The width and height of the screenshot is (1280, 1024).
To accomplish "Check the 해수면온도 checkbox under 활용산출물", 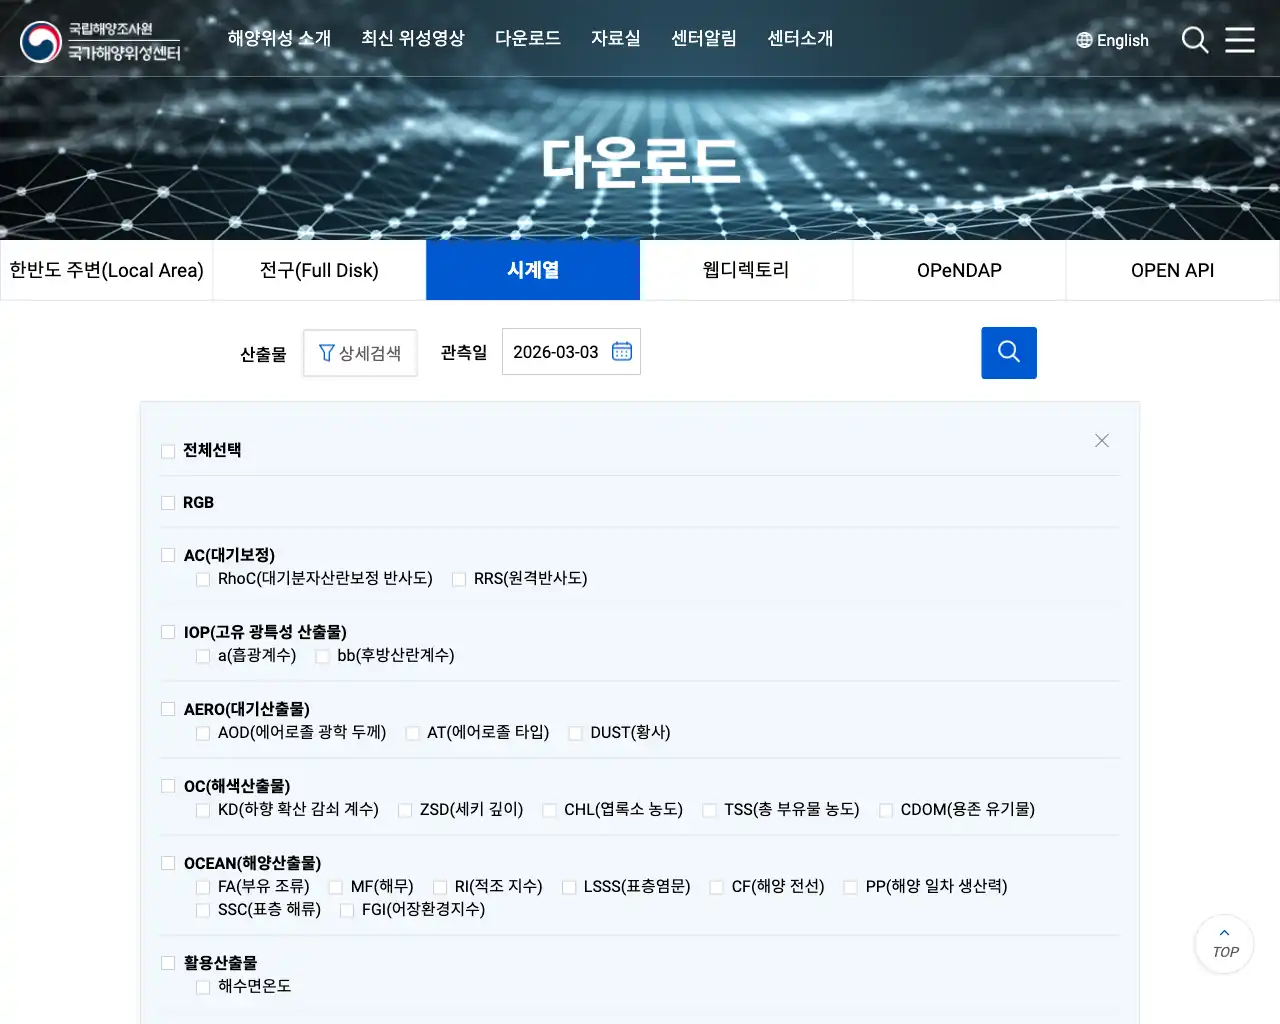I will pos(204,986).
